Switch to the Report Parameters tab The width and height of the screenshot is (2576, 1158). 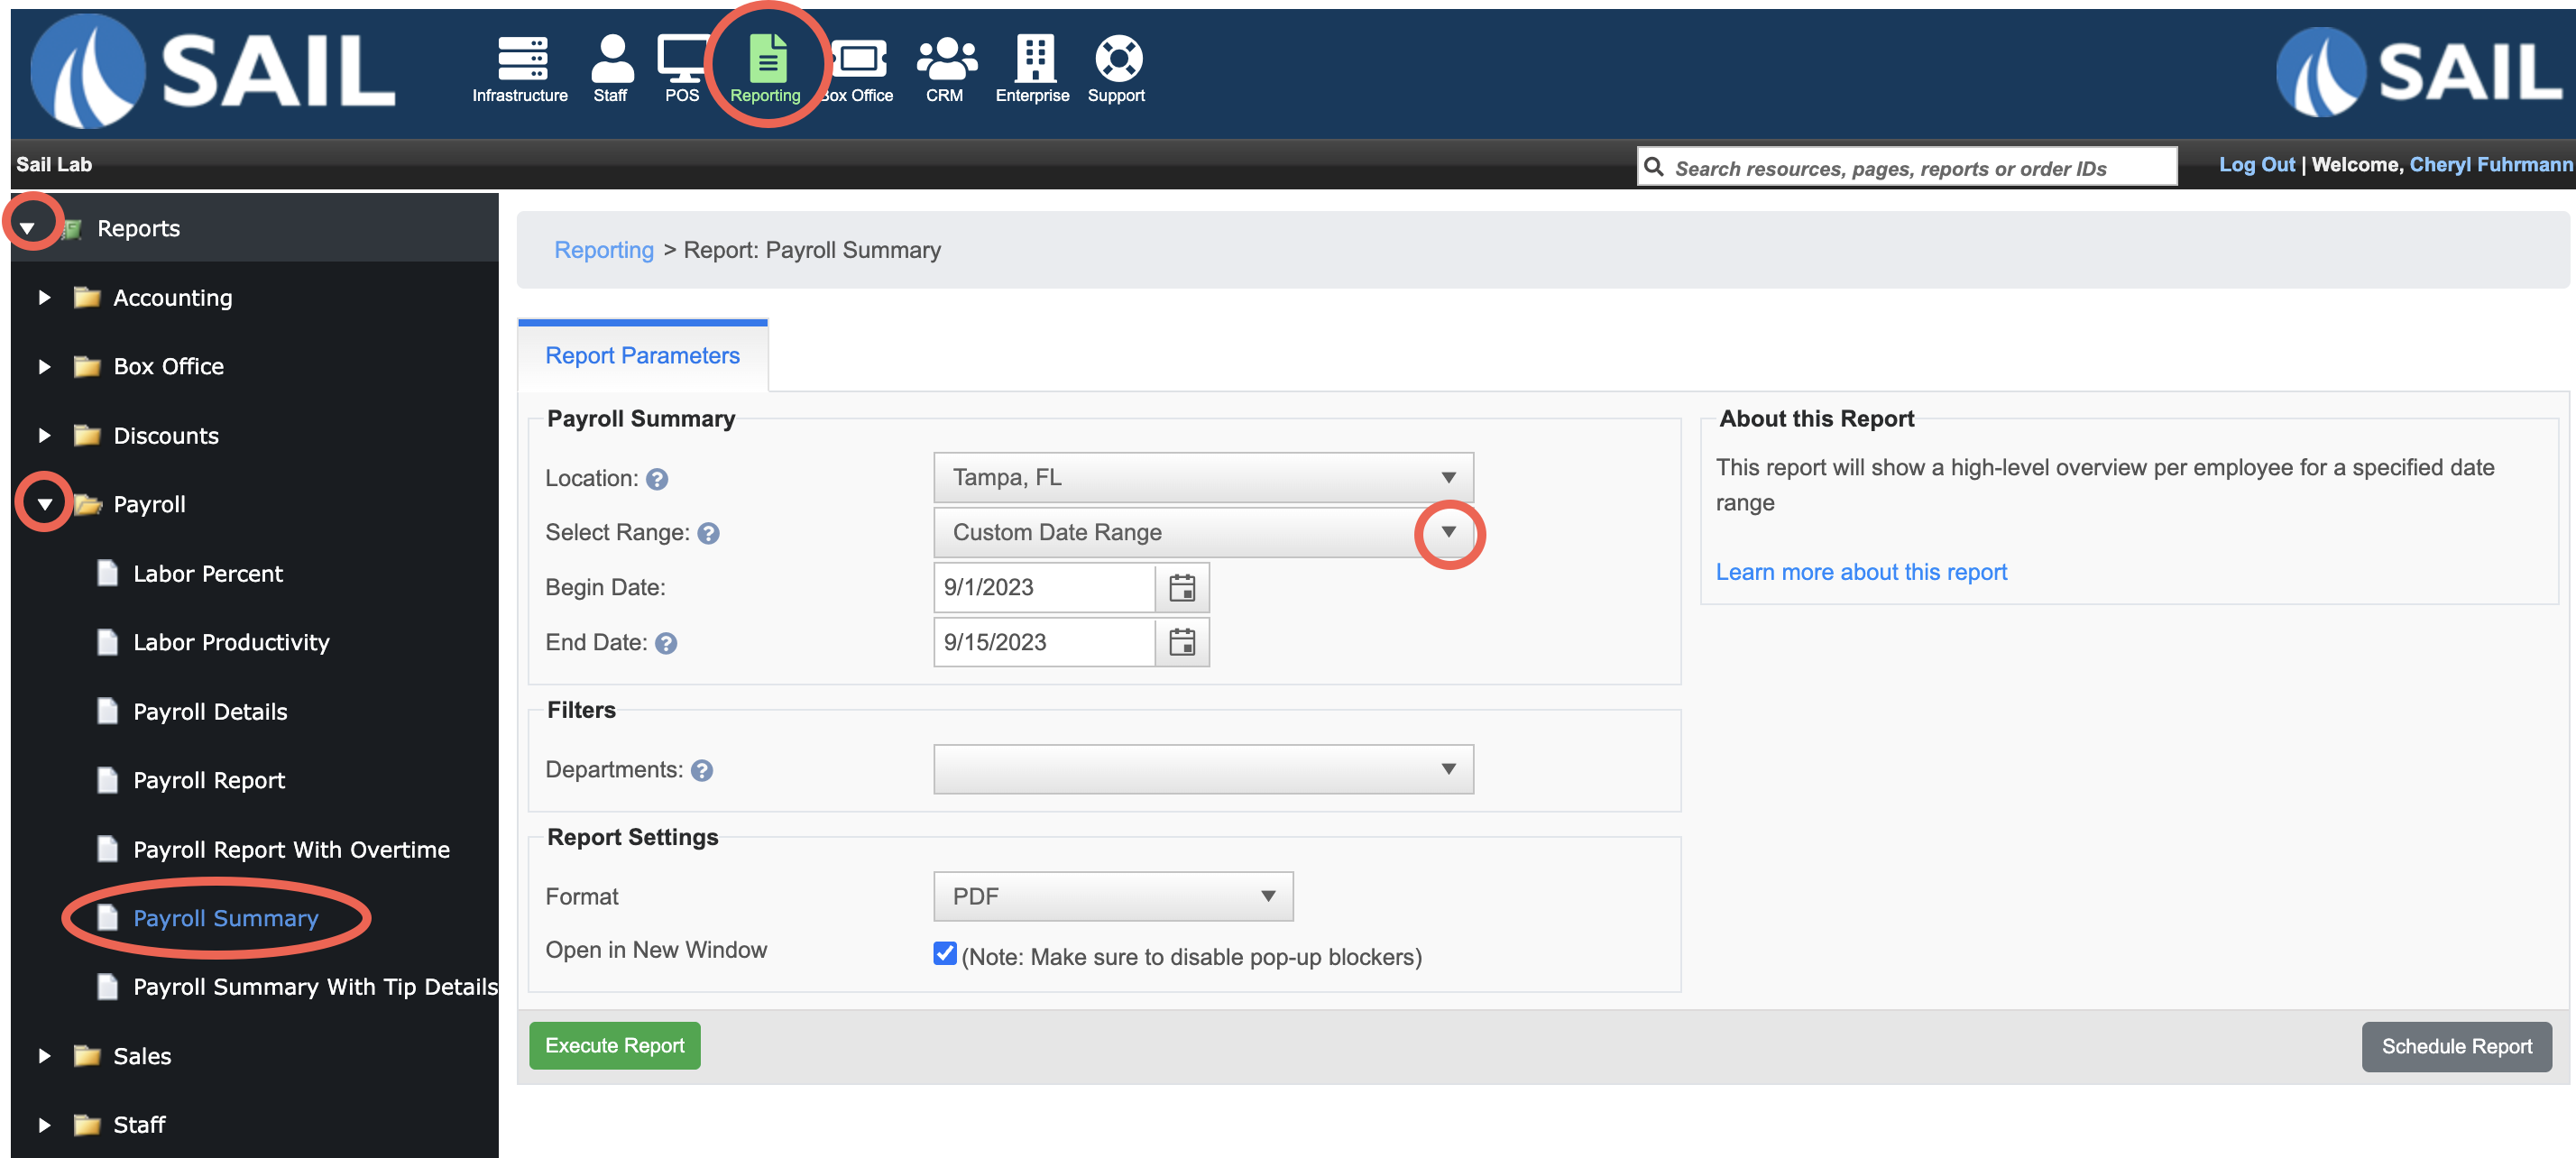point(642,356)
